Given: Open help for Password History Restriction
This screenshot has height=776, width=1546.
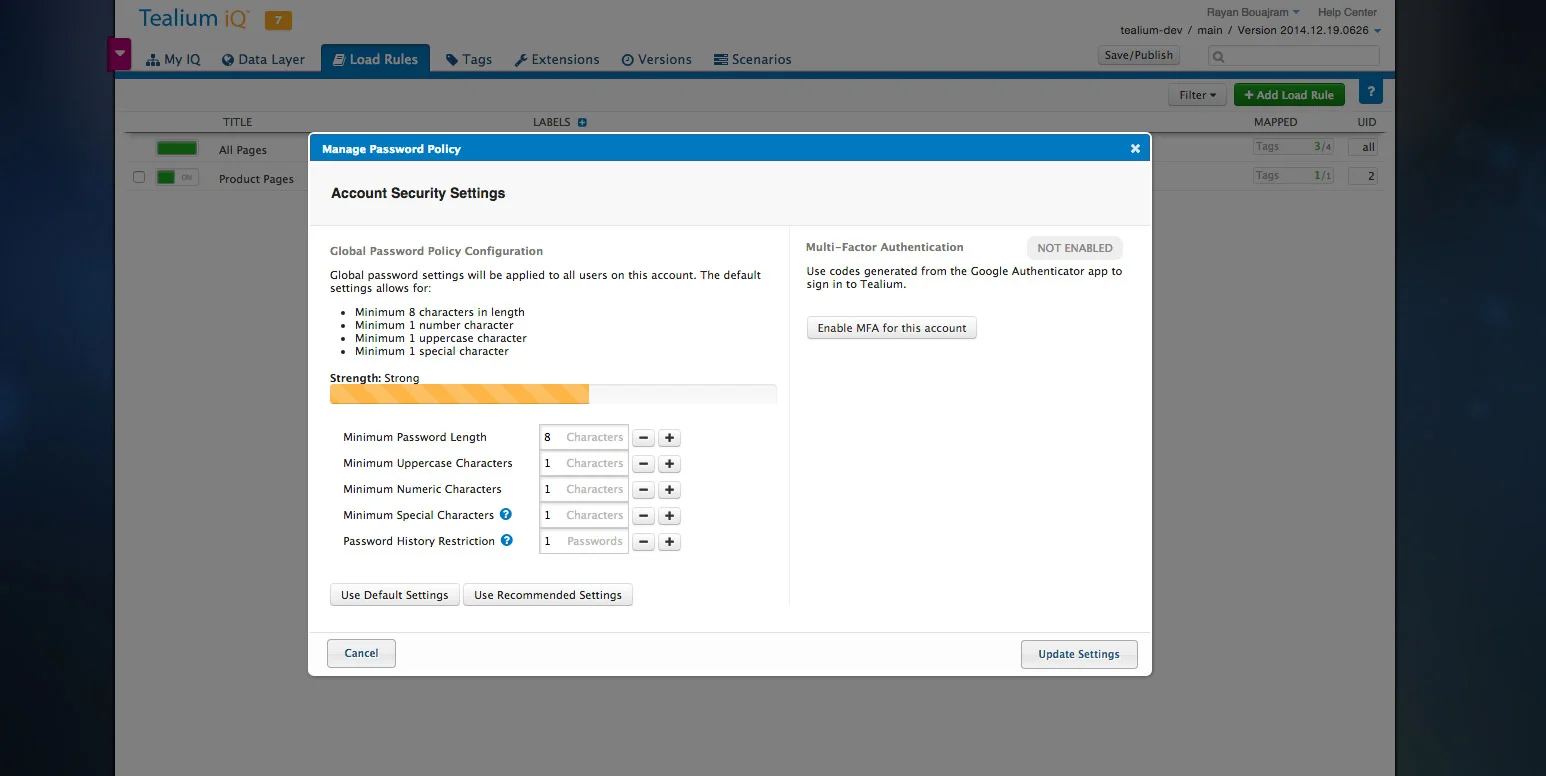Looking at the screenshot, I should 507,541.
